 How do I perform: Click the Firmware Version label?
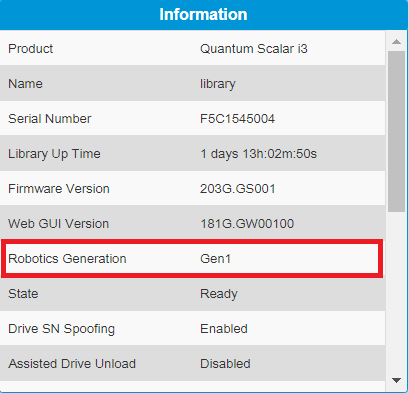click(59, 189)
